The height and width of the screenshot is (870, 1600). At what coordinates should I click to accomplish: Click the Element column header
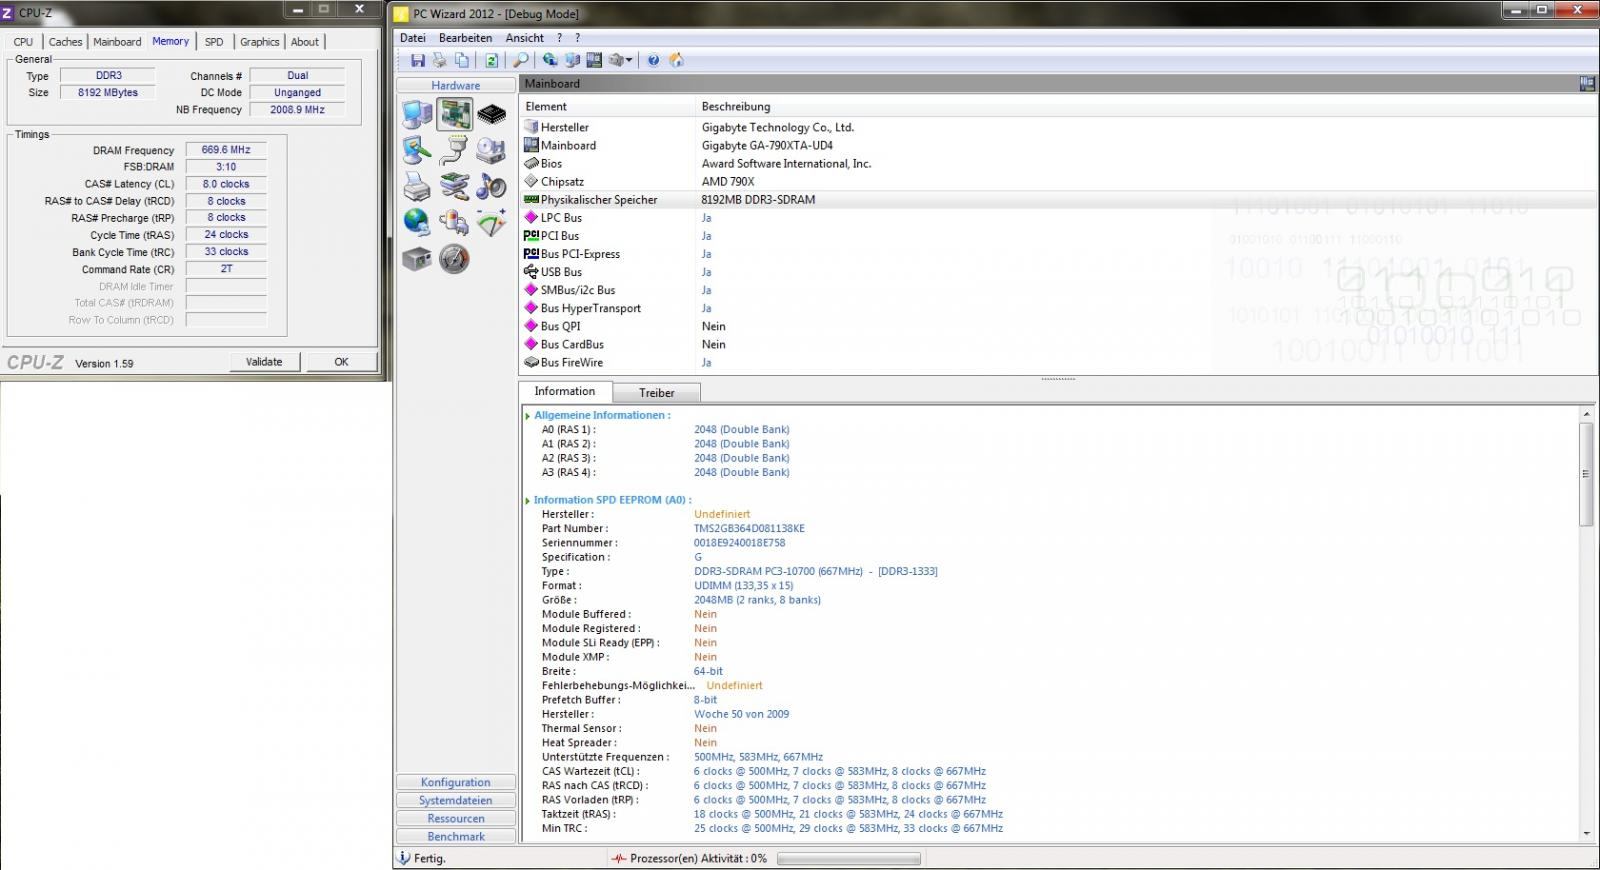(607, 106)
